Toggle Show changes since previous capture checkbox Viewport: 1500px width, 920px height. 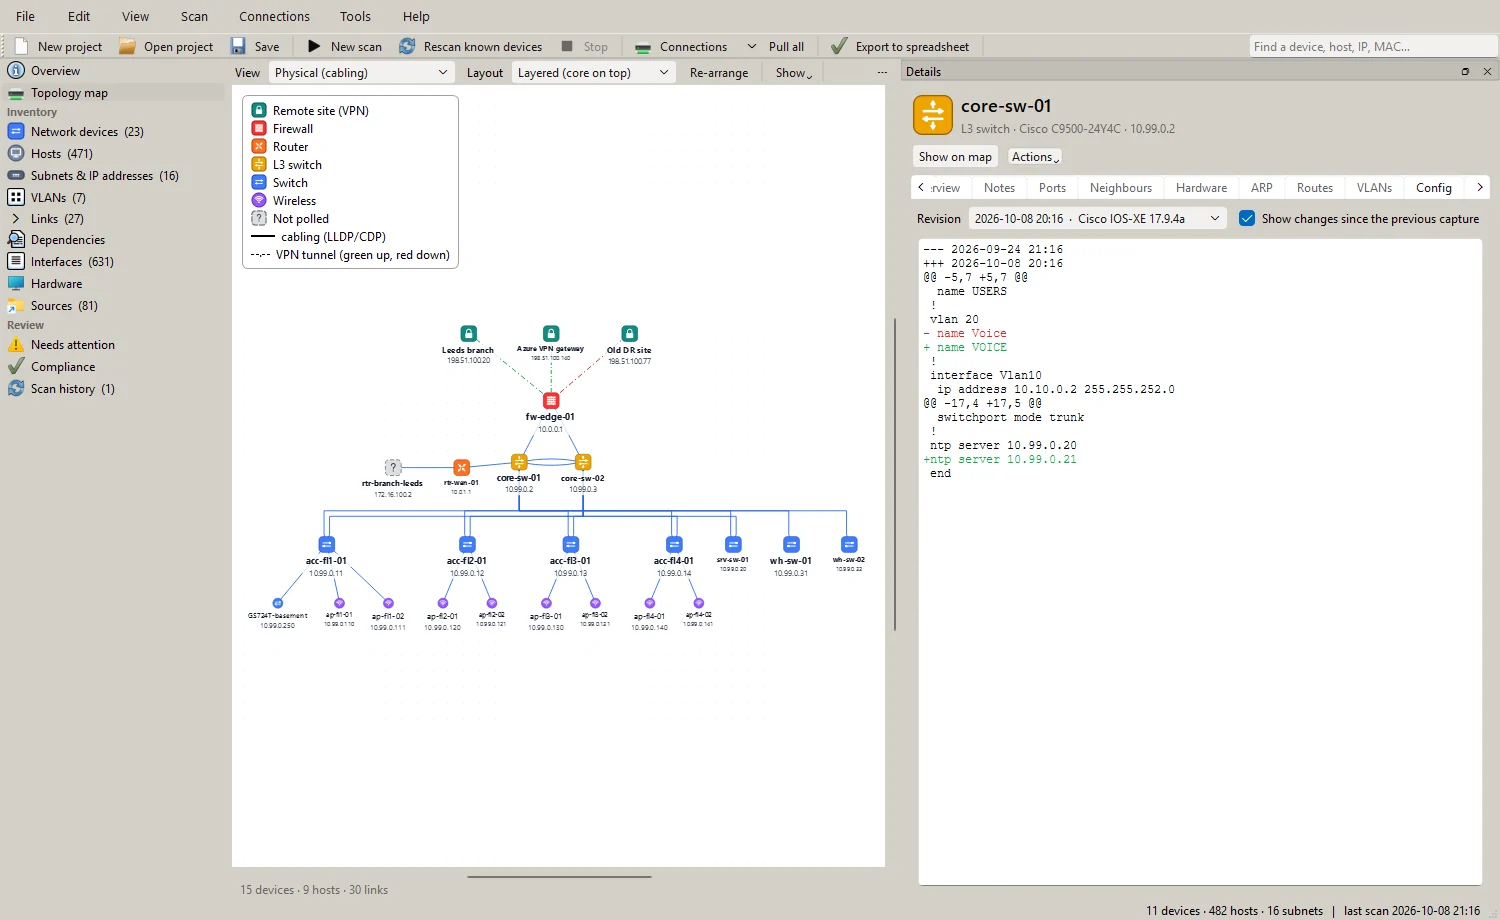(x=1247, y=218)
